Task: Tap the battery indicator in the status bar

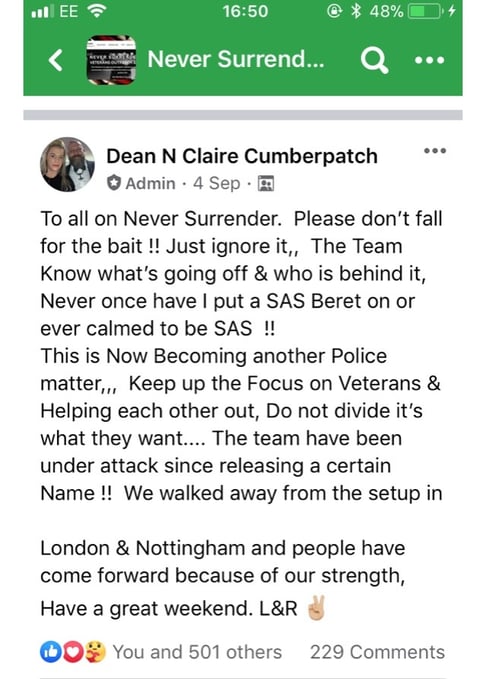Action: click(x=425, y=11)
